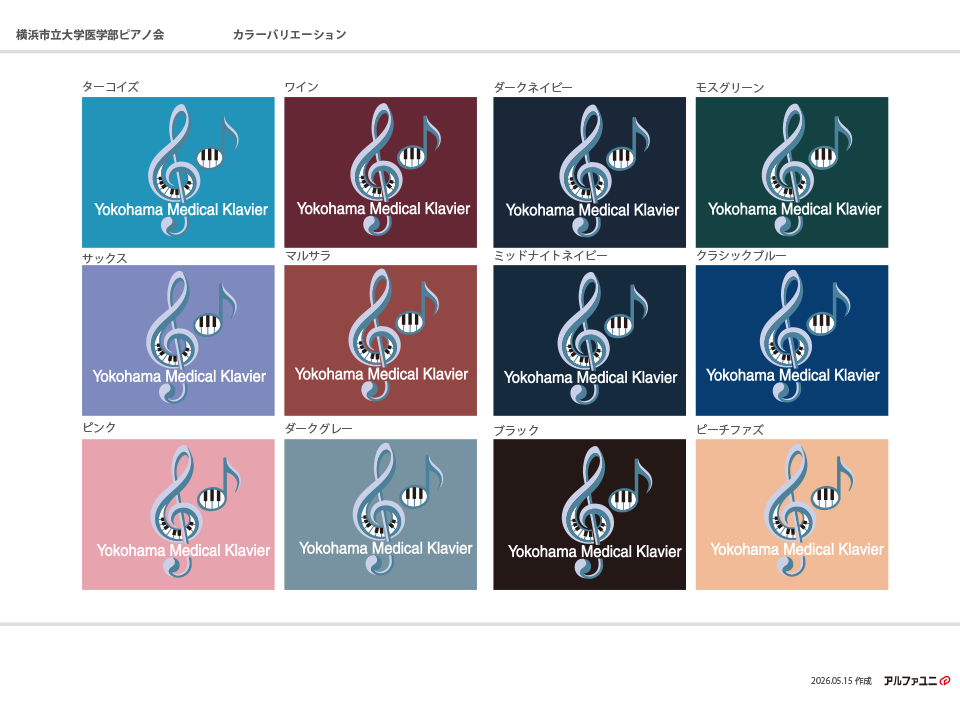Select the マルサラ marsala logo tile
The width and height of the screenshot is (960, 720).
(380, 340)
